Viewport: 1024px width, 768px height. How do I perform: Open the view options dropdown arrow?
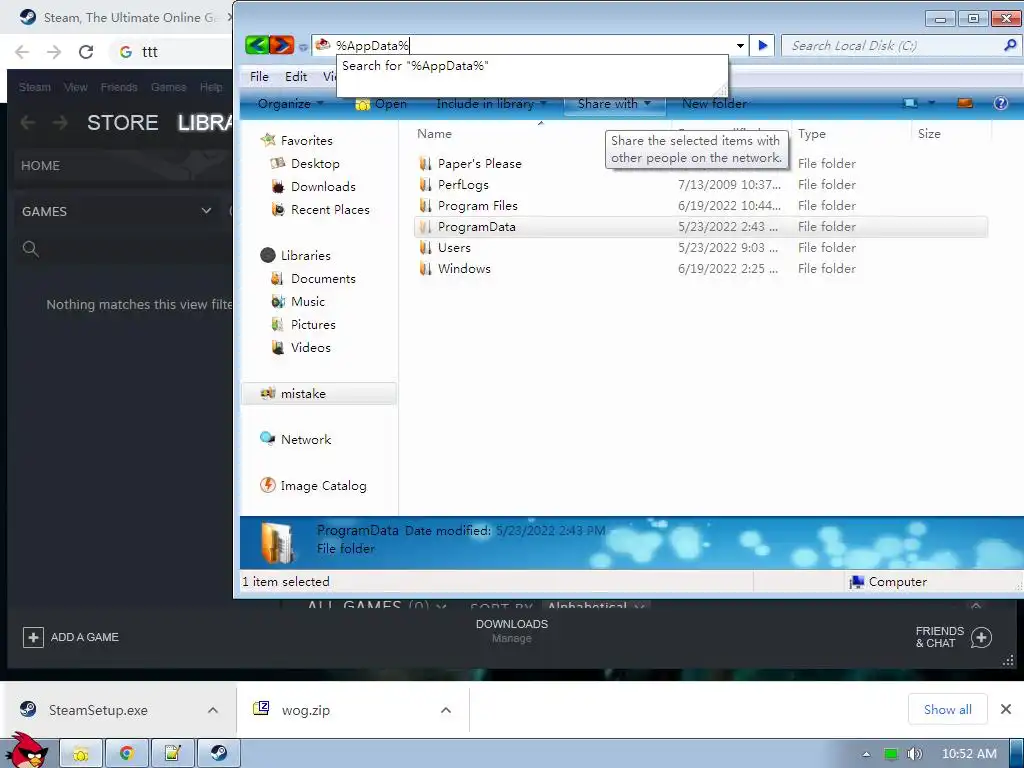point(931,103)
